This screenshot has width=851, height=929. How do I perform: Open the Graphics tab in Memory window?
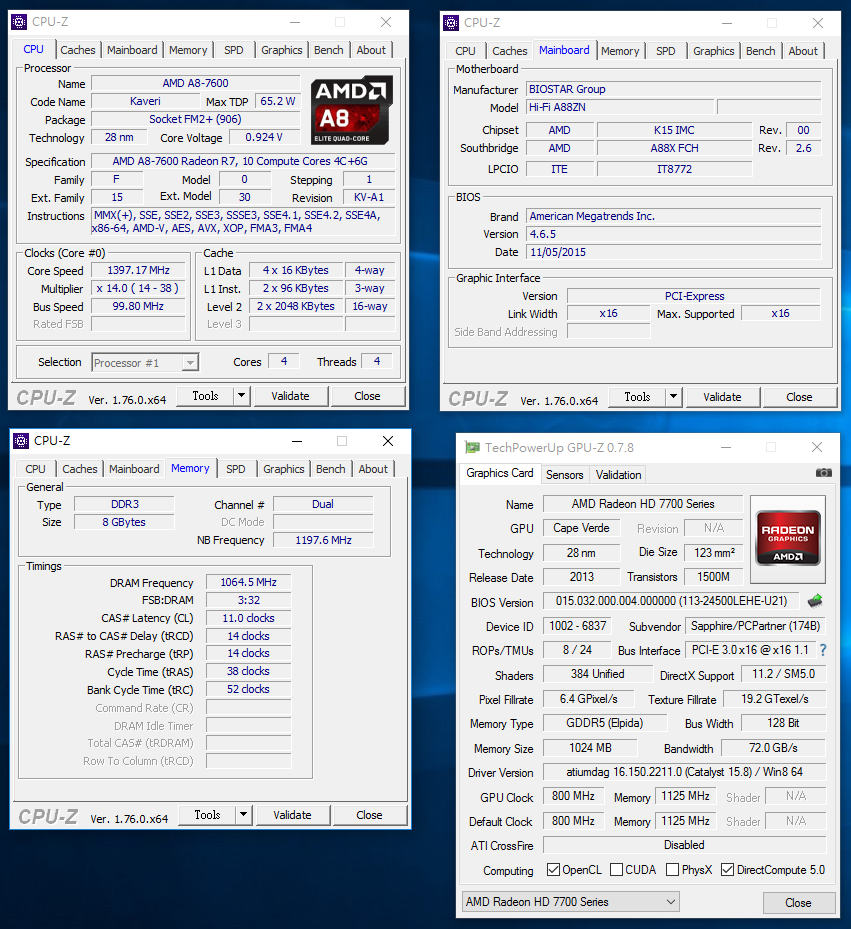coord(284,469)
